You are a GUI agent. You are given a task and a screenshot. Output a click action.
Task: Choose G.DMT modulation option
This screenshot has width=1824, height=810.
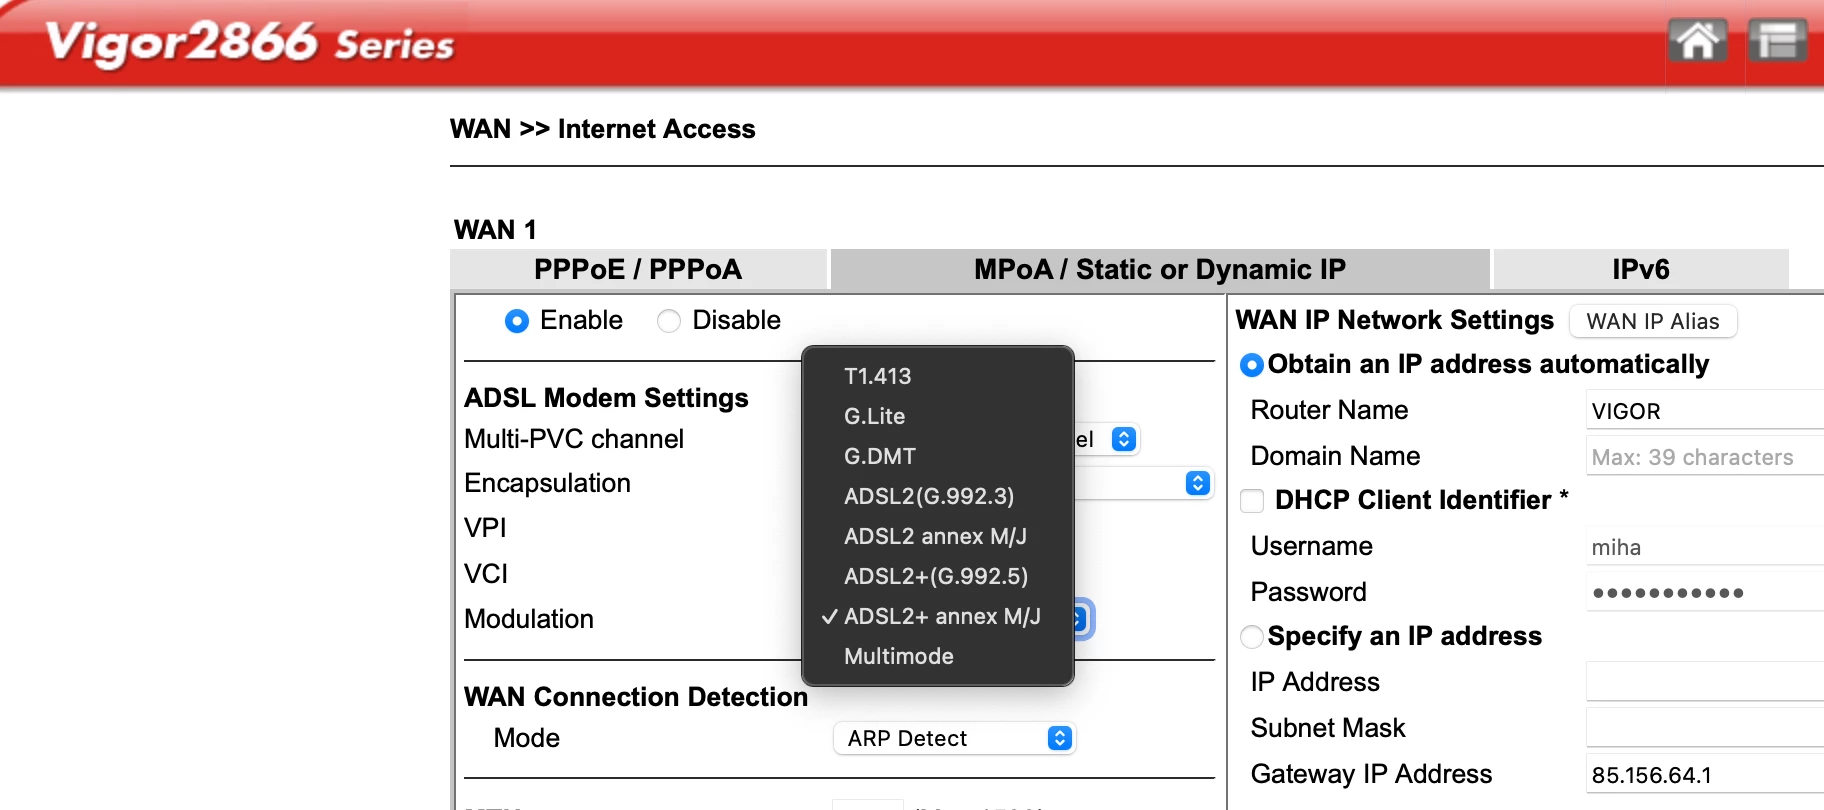point(879,456)
